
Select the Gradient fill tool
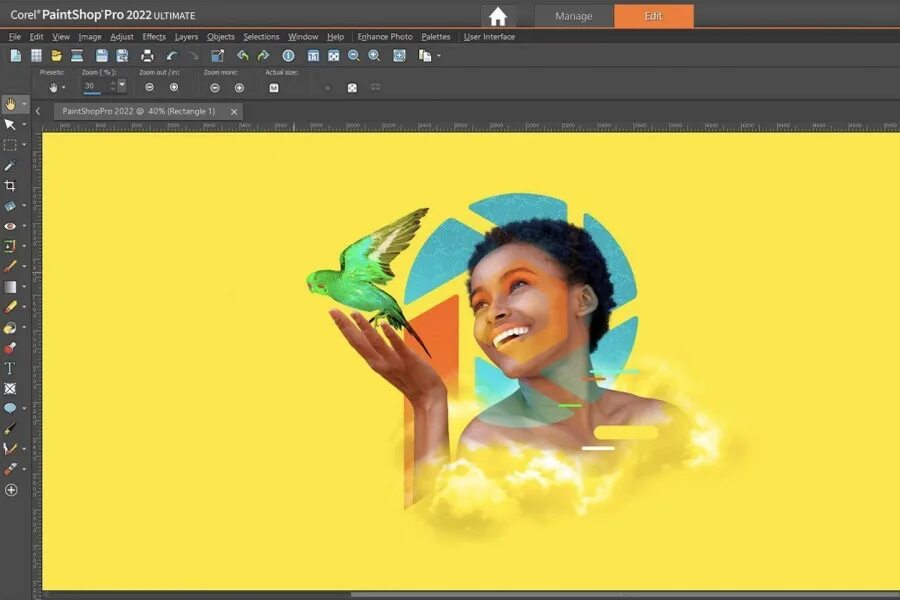pos(10,287)
